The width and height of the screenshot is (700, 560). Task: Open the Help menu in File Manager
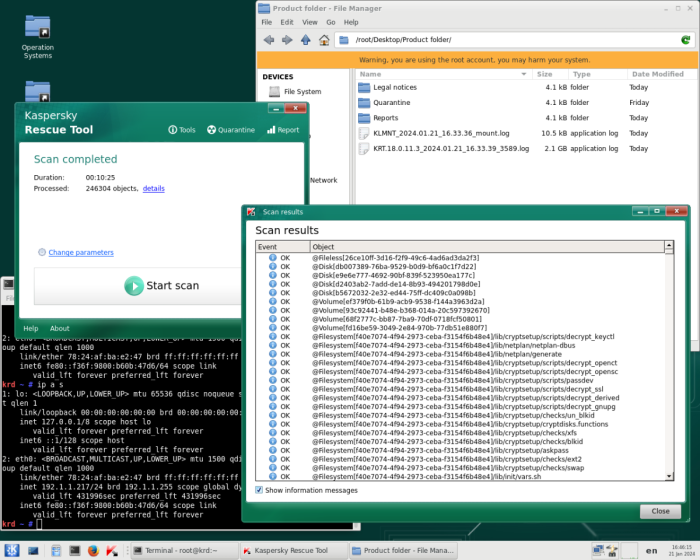[351, 22]
